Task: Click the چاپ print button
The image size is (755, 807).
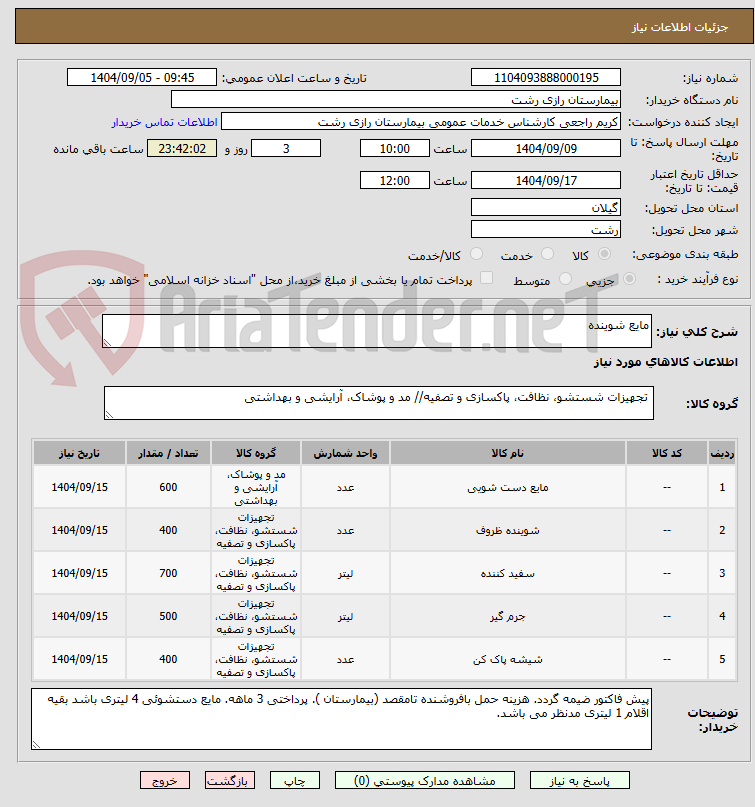Action: (295, 781)
